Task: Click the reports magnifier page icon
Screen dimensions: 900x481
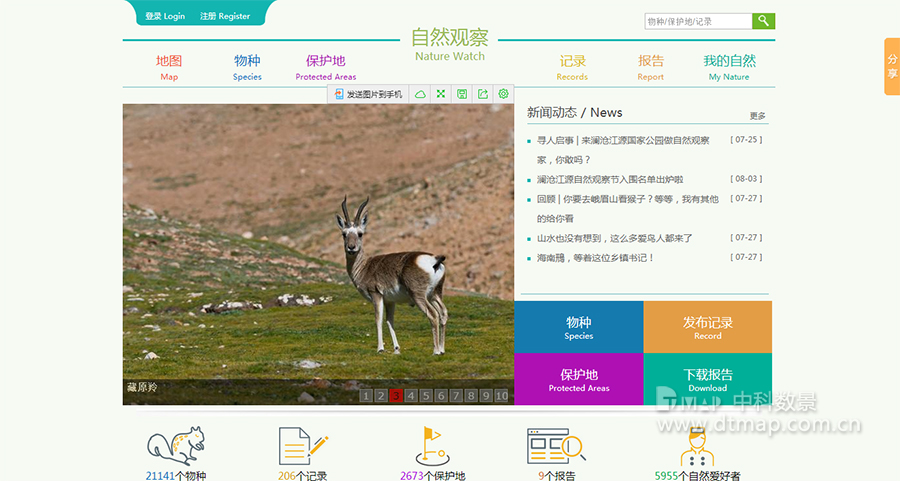Action: 555,445
